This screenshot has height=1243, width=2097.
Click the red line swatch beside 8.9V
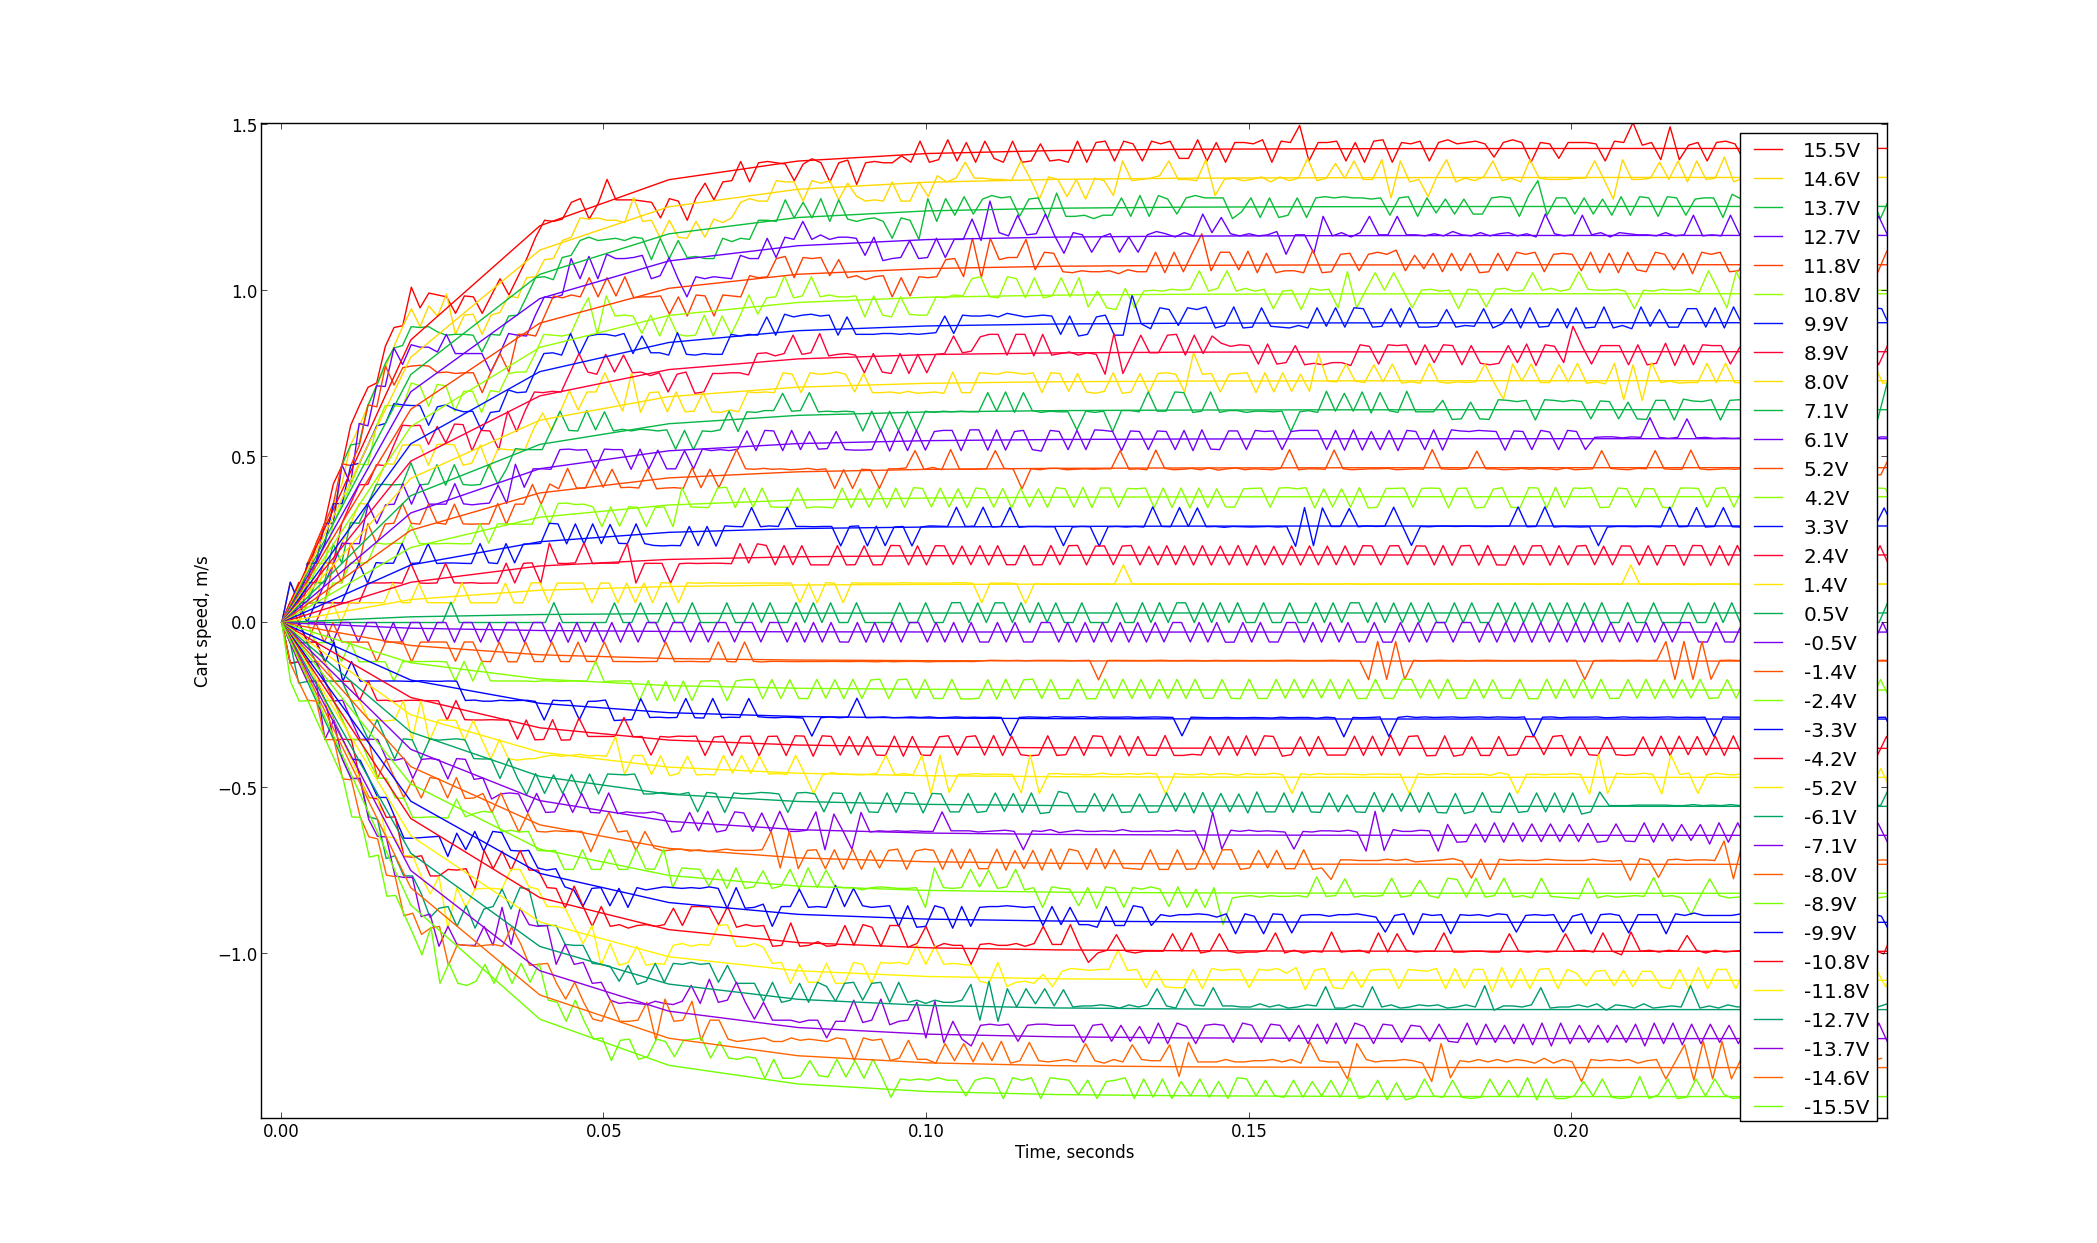point(1768,353)
